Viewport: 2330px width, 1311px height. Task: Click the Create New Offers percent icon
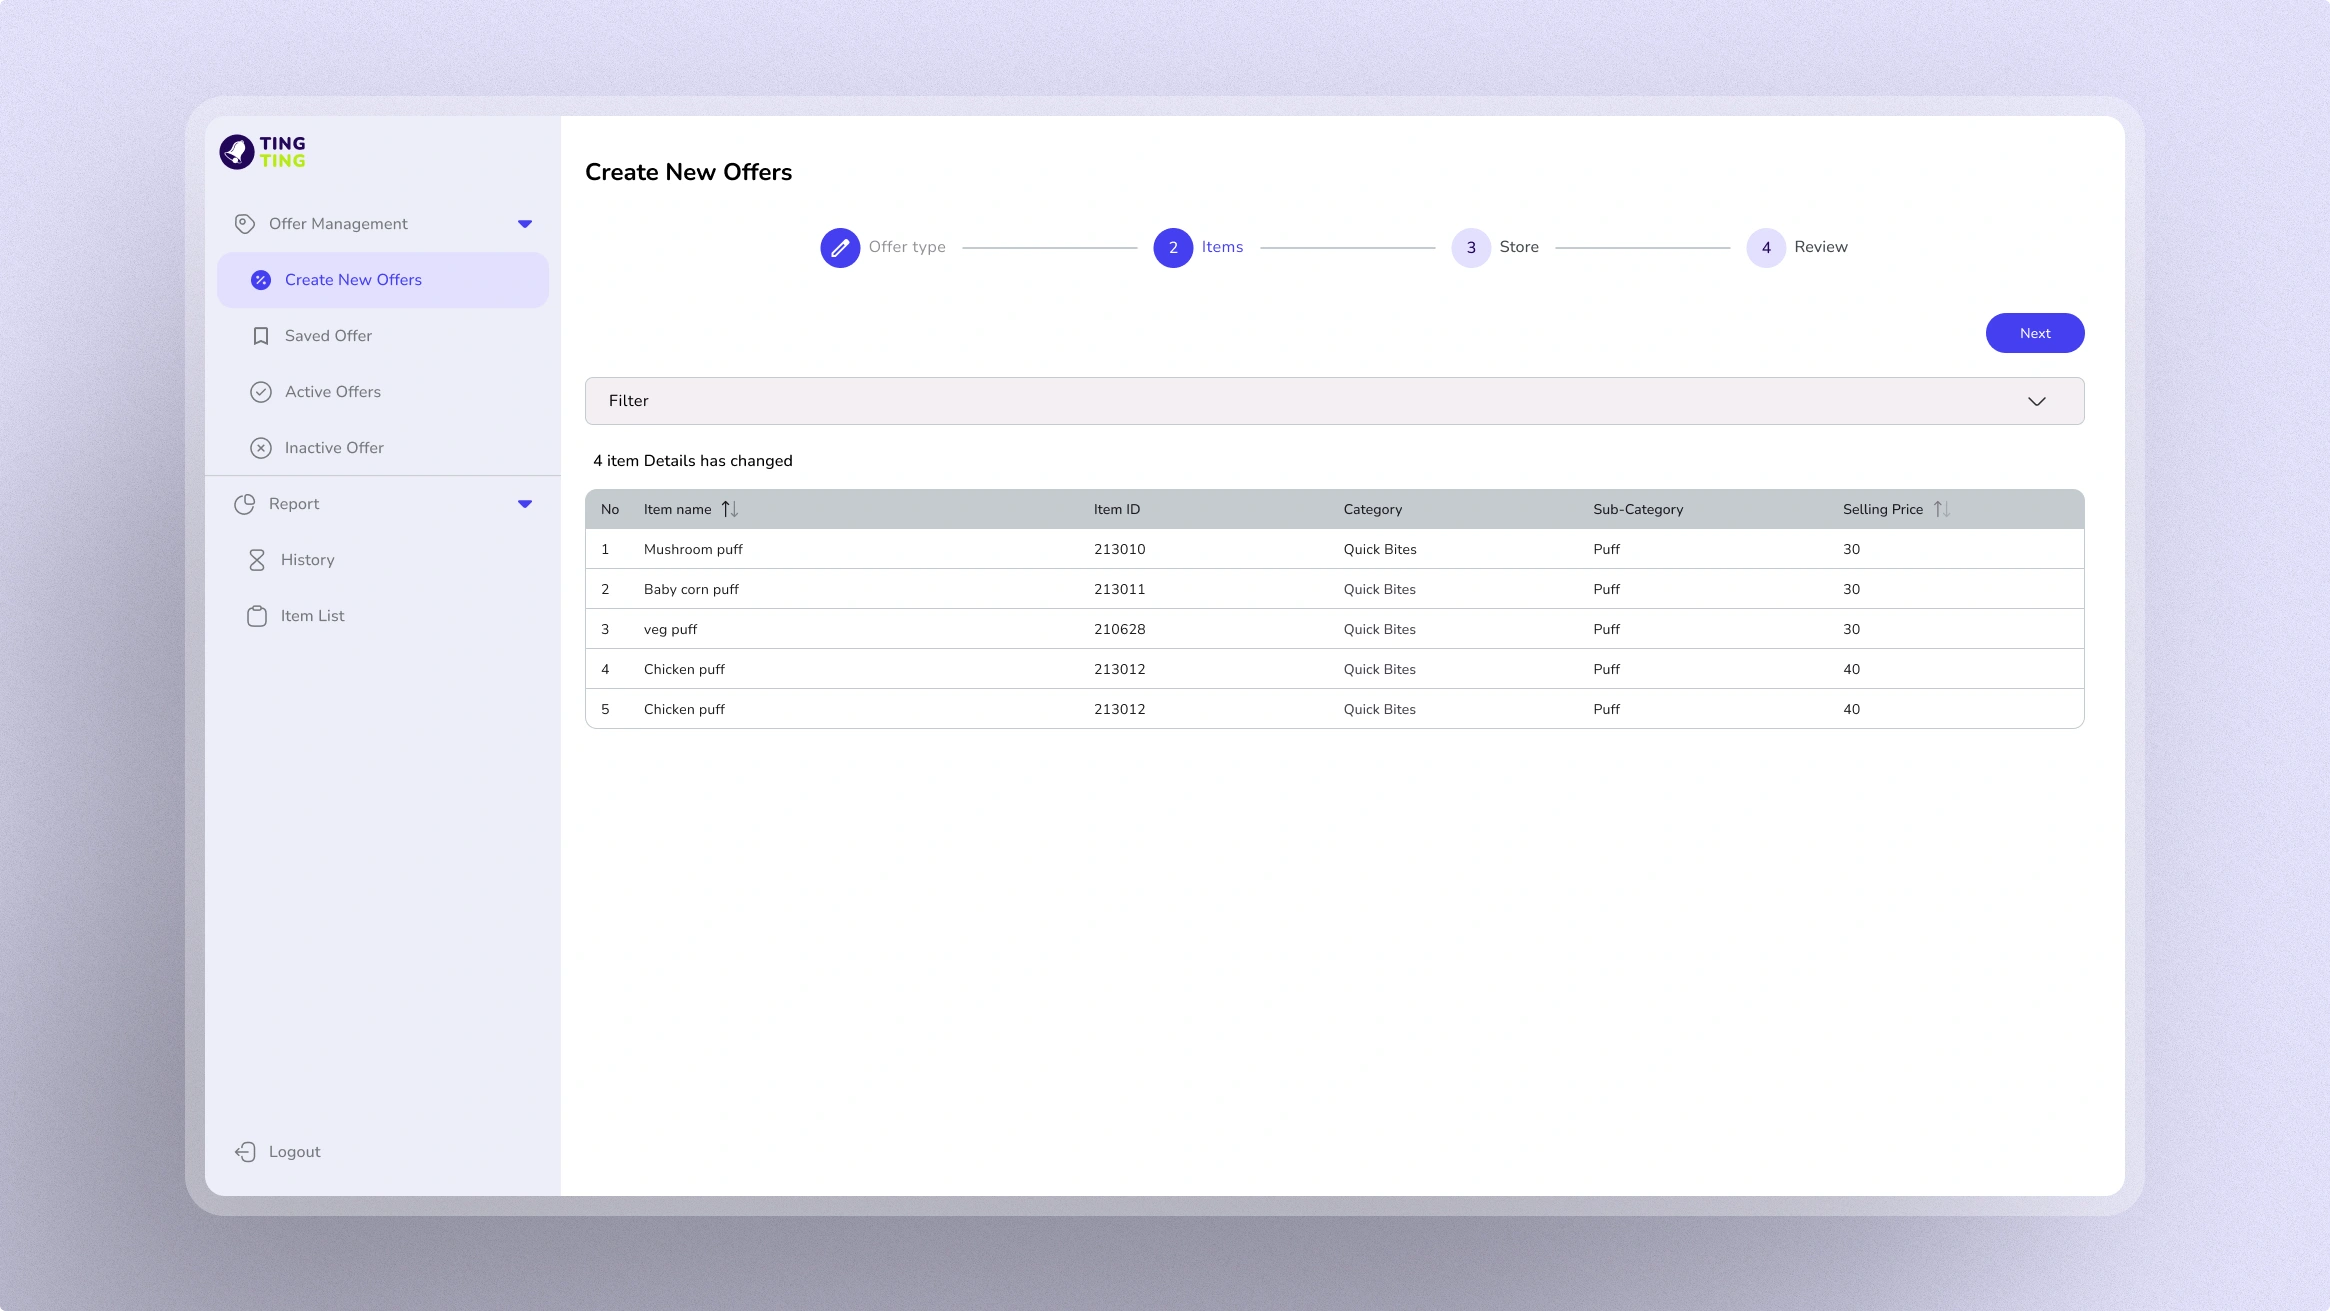click(261, 280)
